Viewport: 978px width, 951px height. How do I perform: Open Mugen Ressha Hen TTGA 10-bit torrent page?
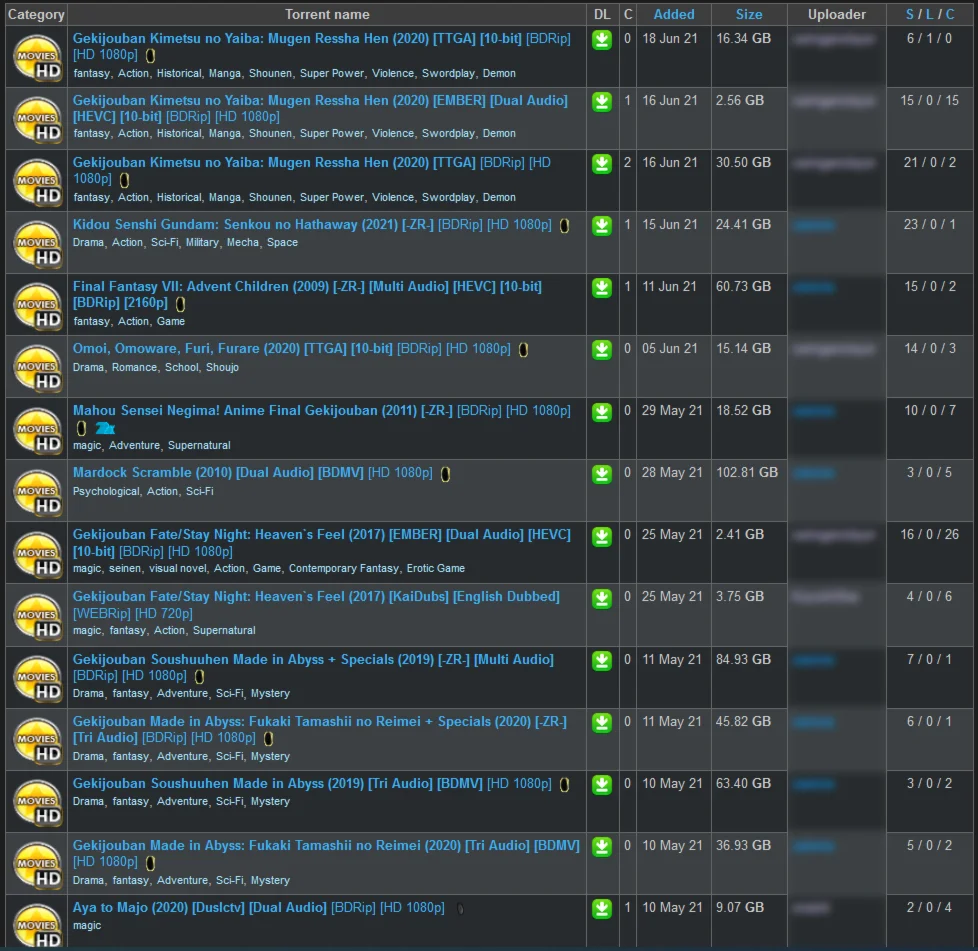(x=321, y=46)
